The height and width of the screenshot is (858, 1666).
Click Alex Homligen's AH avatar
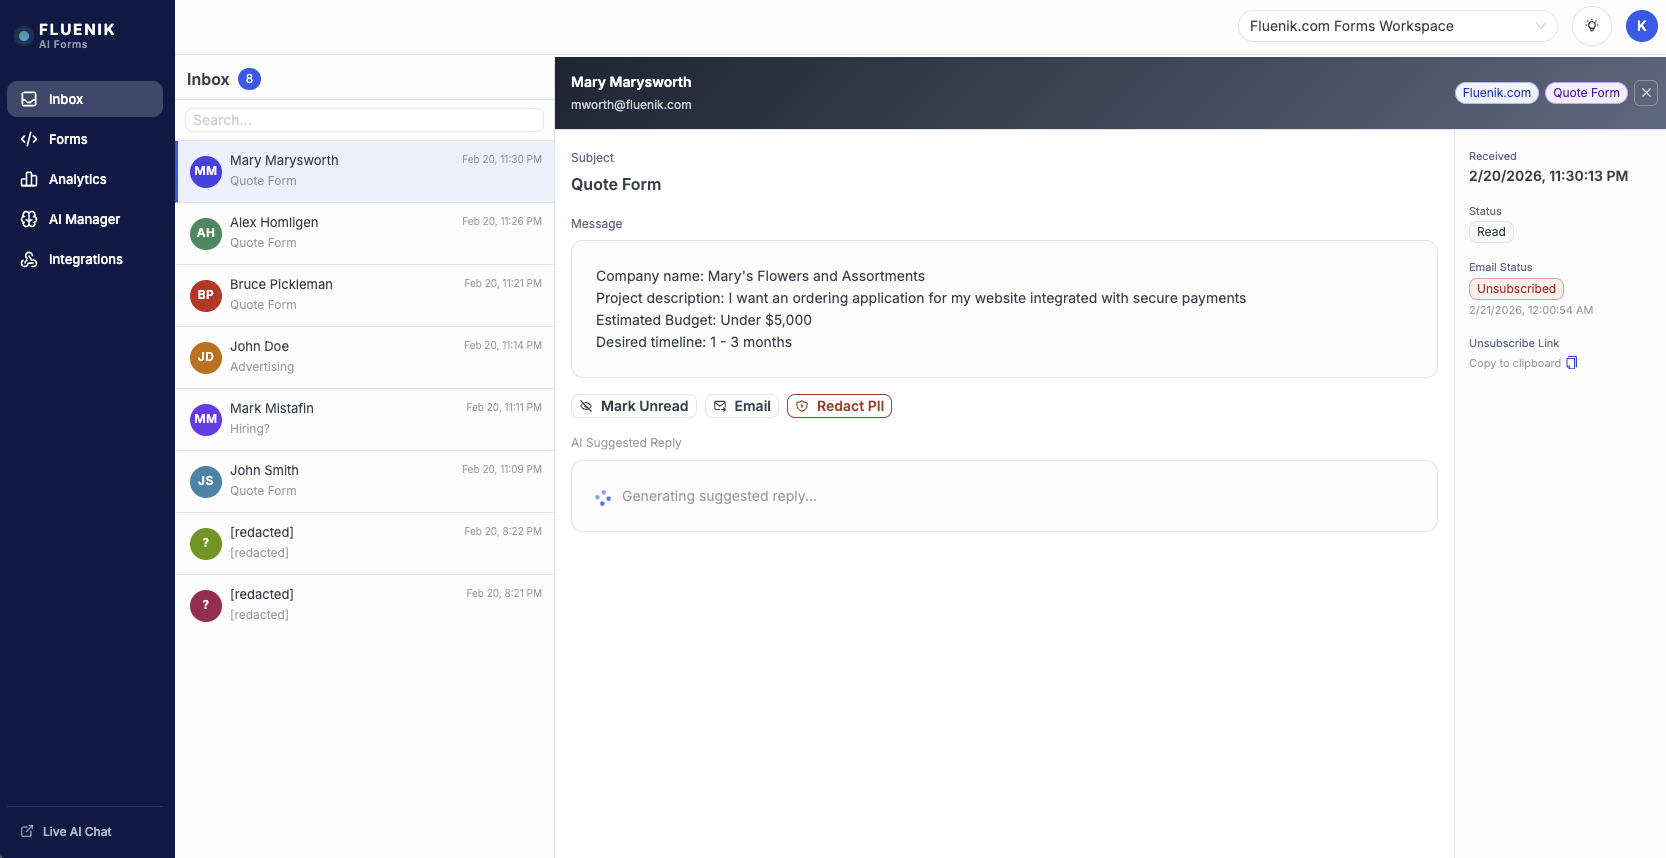click(206, 233)
